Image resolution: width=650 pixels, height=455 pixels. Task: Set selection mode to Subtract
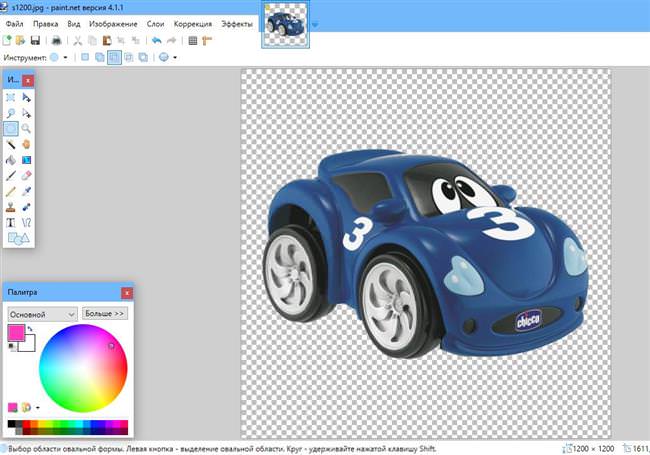pyautogui.click(x=114, y=57)
